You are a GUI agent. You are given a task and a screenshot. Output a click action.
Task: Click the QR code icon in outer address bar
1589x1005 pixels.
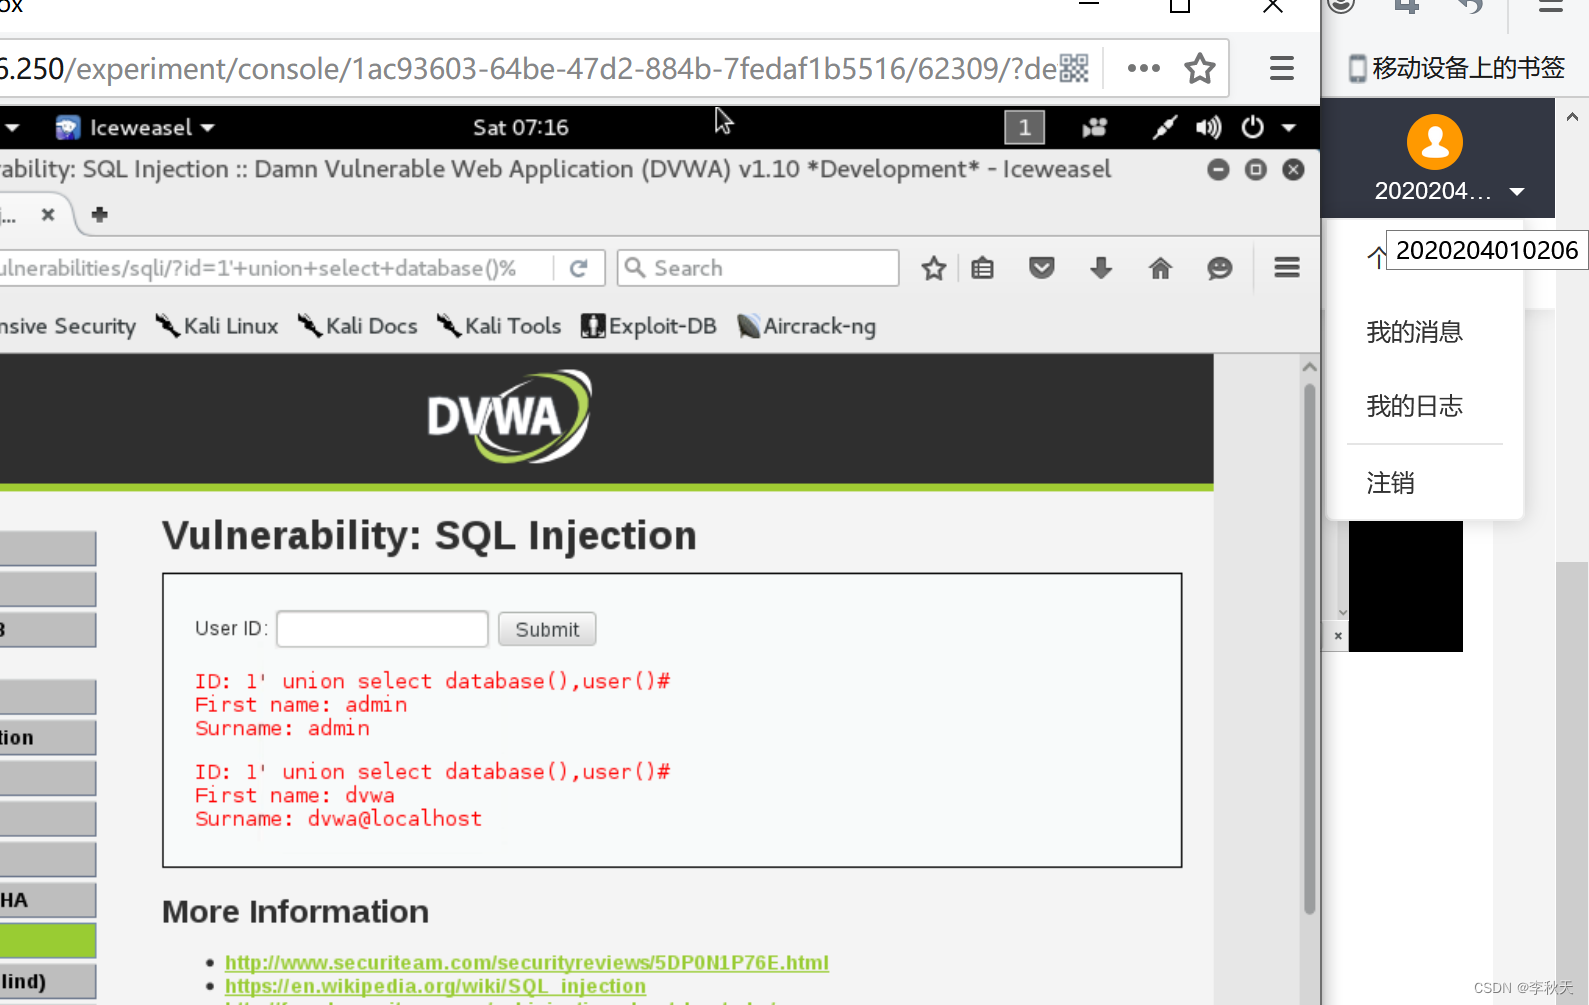[x=1074, y=68]
